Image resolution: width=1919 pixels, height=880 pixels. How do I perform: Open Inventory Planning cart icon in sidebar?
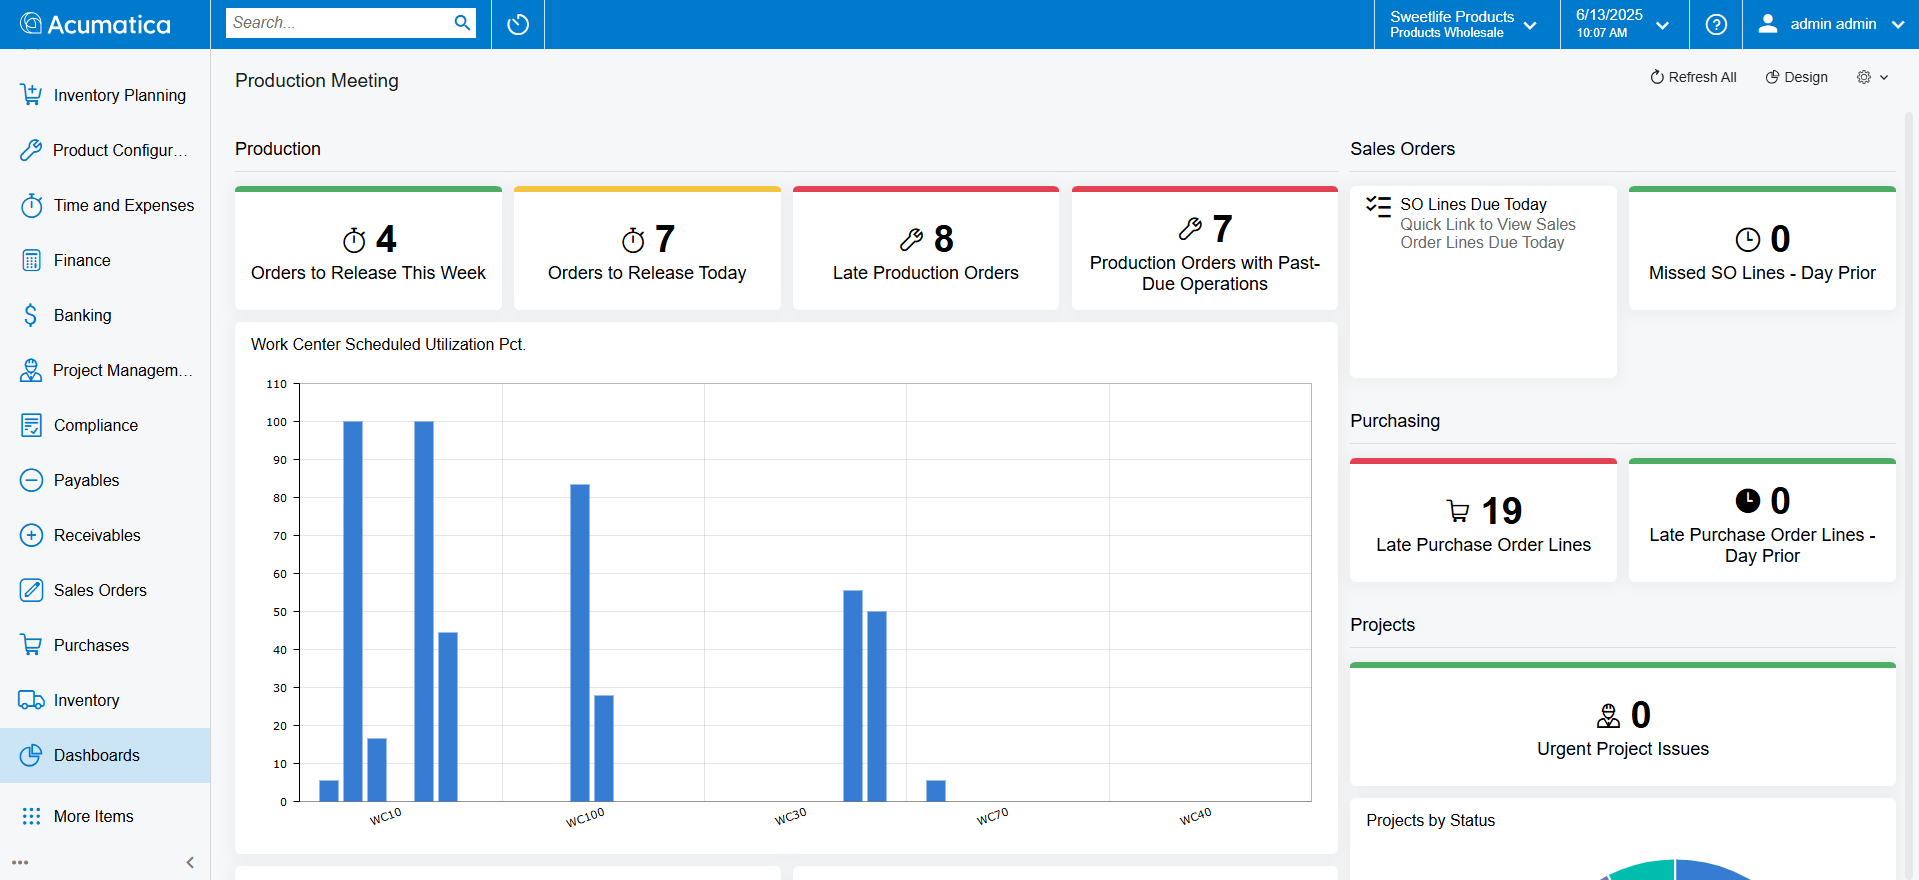point(31,95)
